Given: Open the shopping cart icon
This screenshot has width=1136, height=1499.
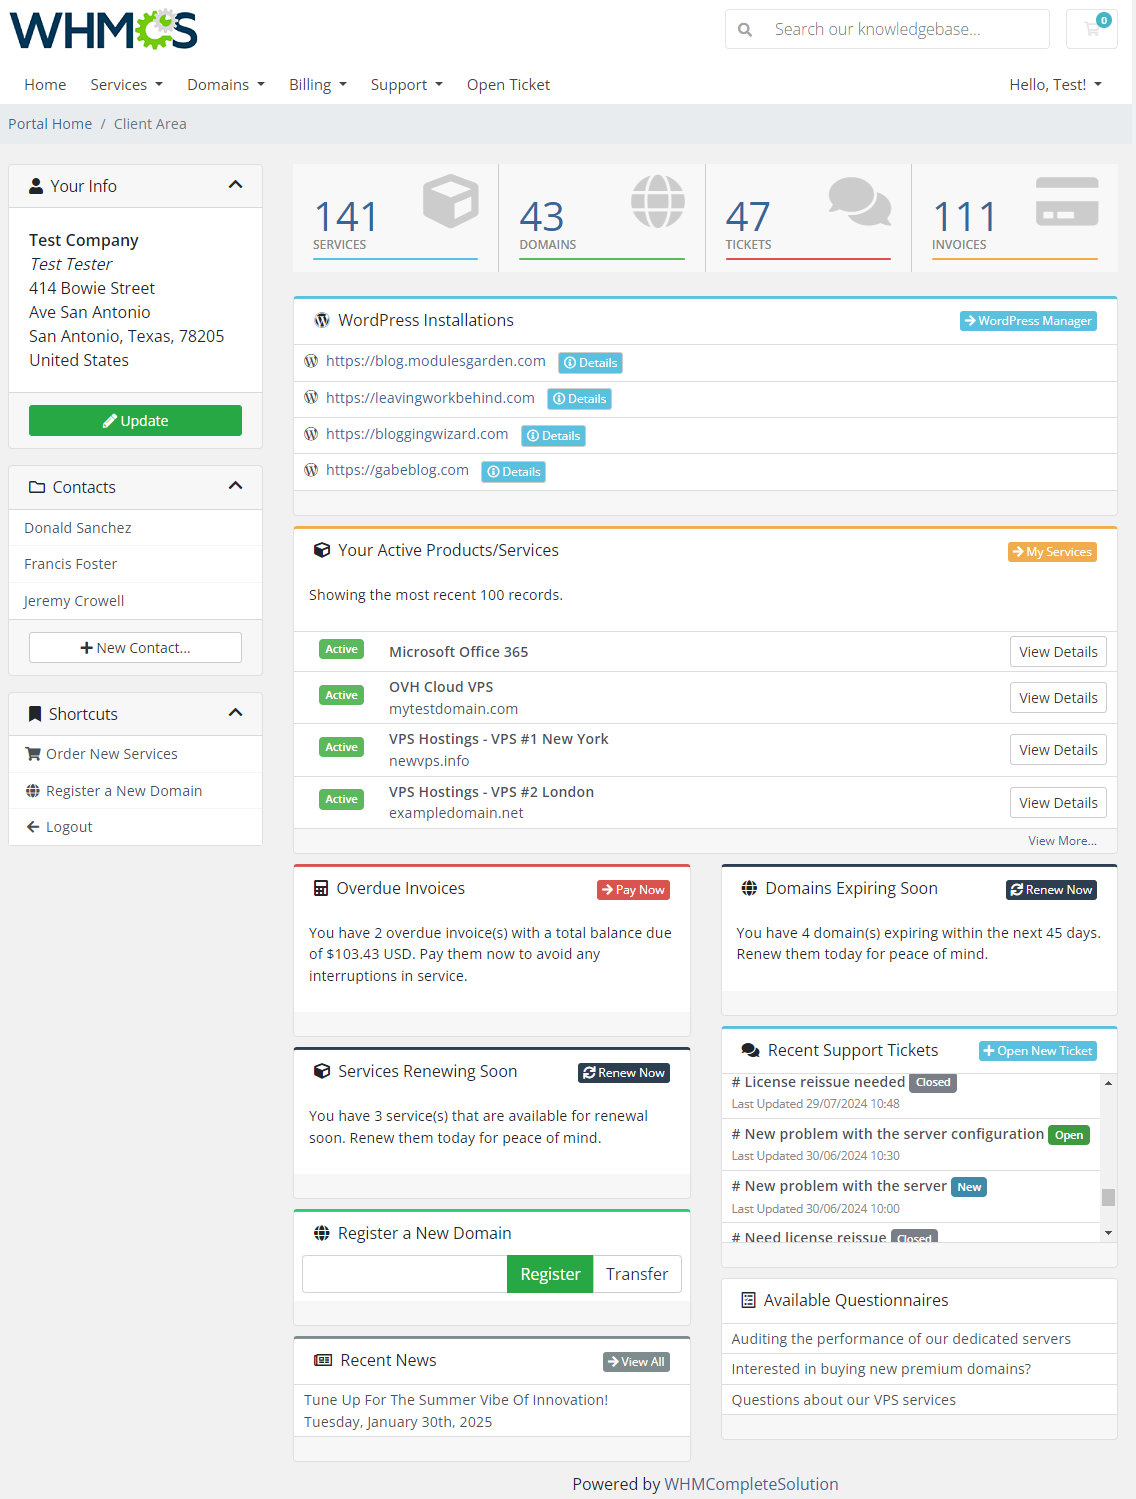Looking at the screenshot, I should (x=1091, y=29).
